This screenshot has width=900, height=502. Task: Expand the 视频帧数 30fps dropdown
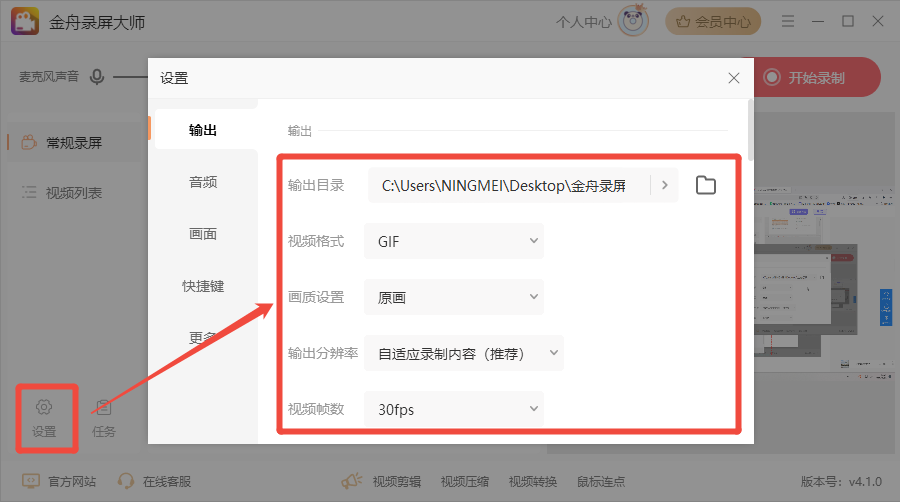454,409
